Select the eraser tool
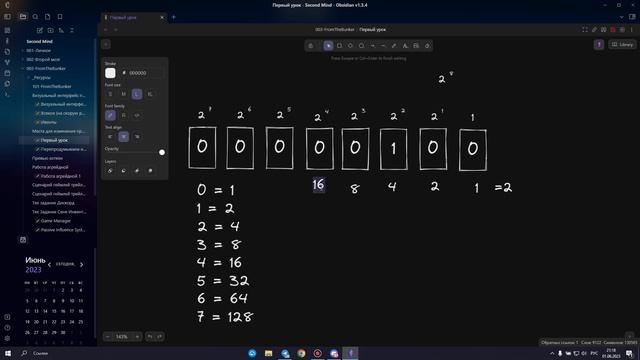 coord(427,46)
